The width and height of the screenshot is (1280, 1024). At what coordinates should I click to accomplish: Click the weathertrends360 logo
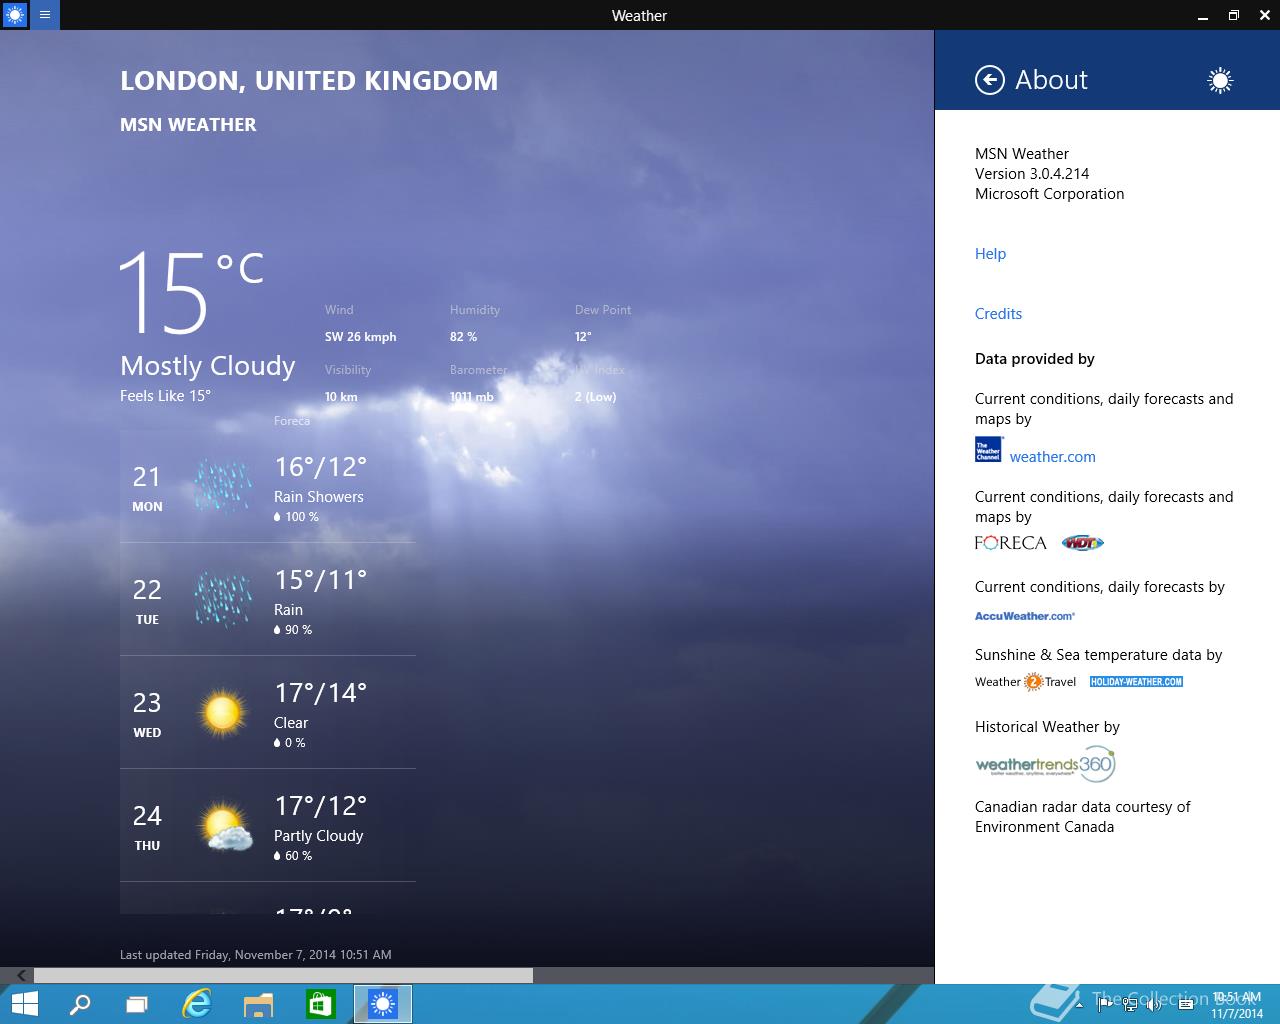(1045, 764)
